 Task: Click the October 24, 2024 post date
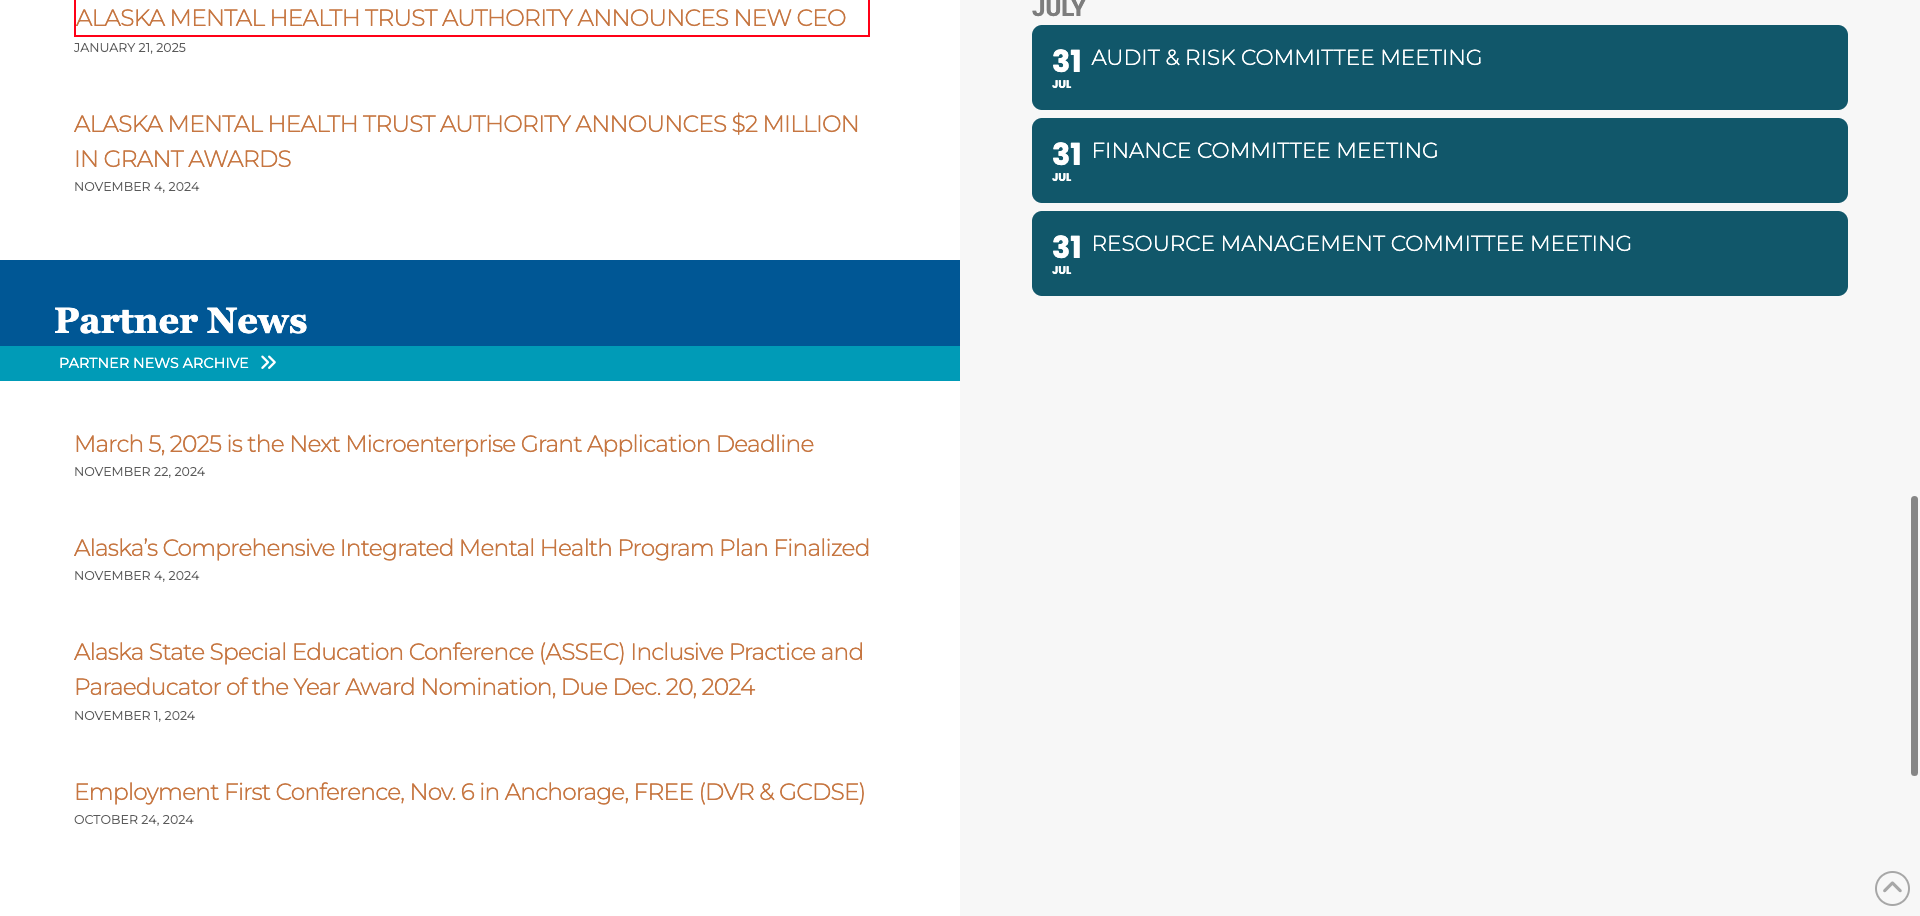pyautogui.click(x=134, y=820)
